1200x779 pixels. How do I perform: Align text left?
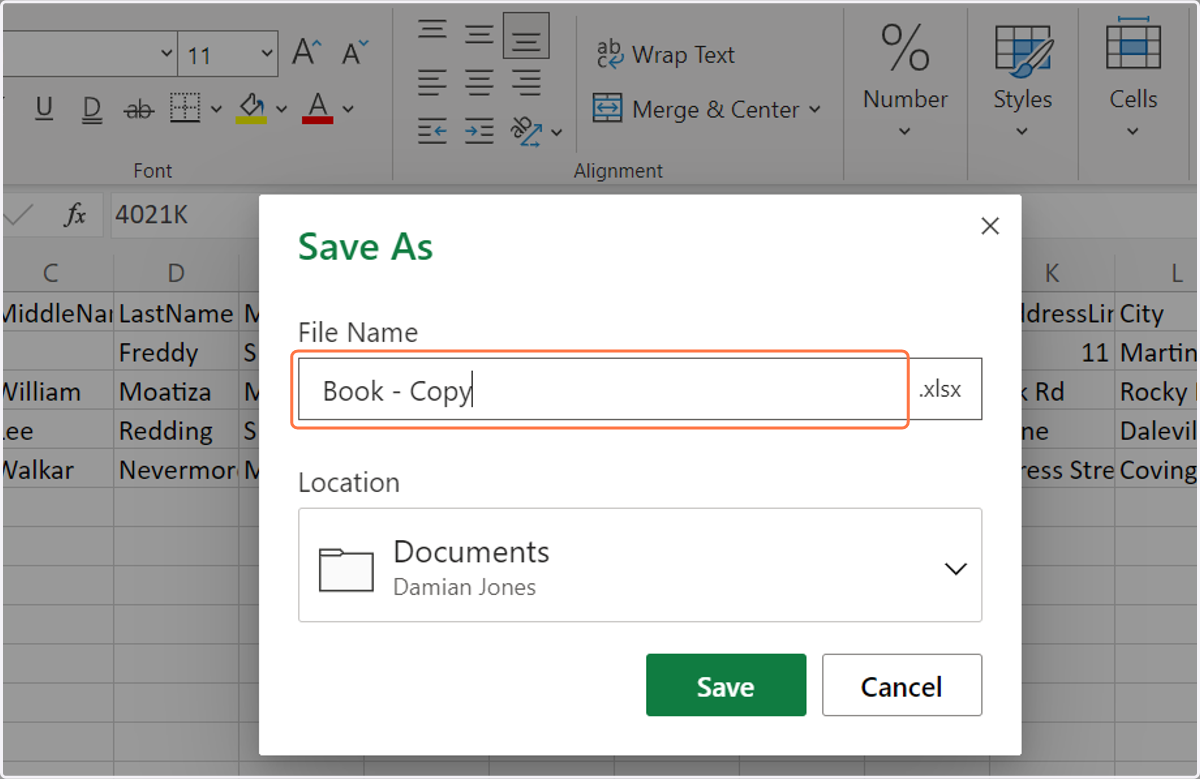[x=432, y=82]
